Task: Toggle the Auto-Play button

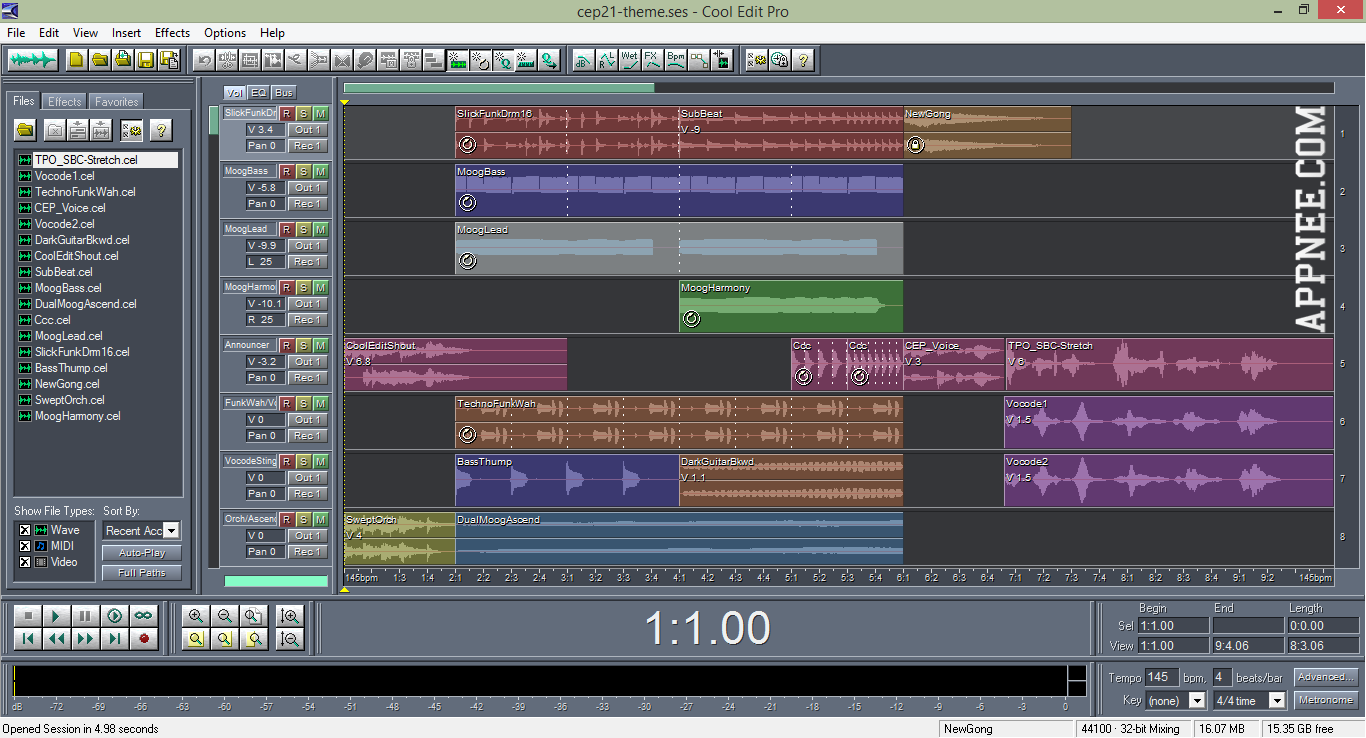Action: 142,553
